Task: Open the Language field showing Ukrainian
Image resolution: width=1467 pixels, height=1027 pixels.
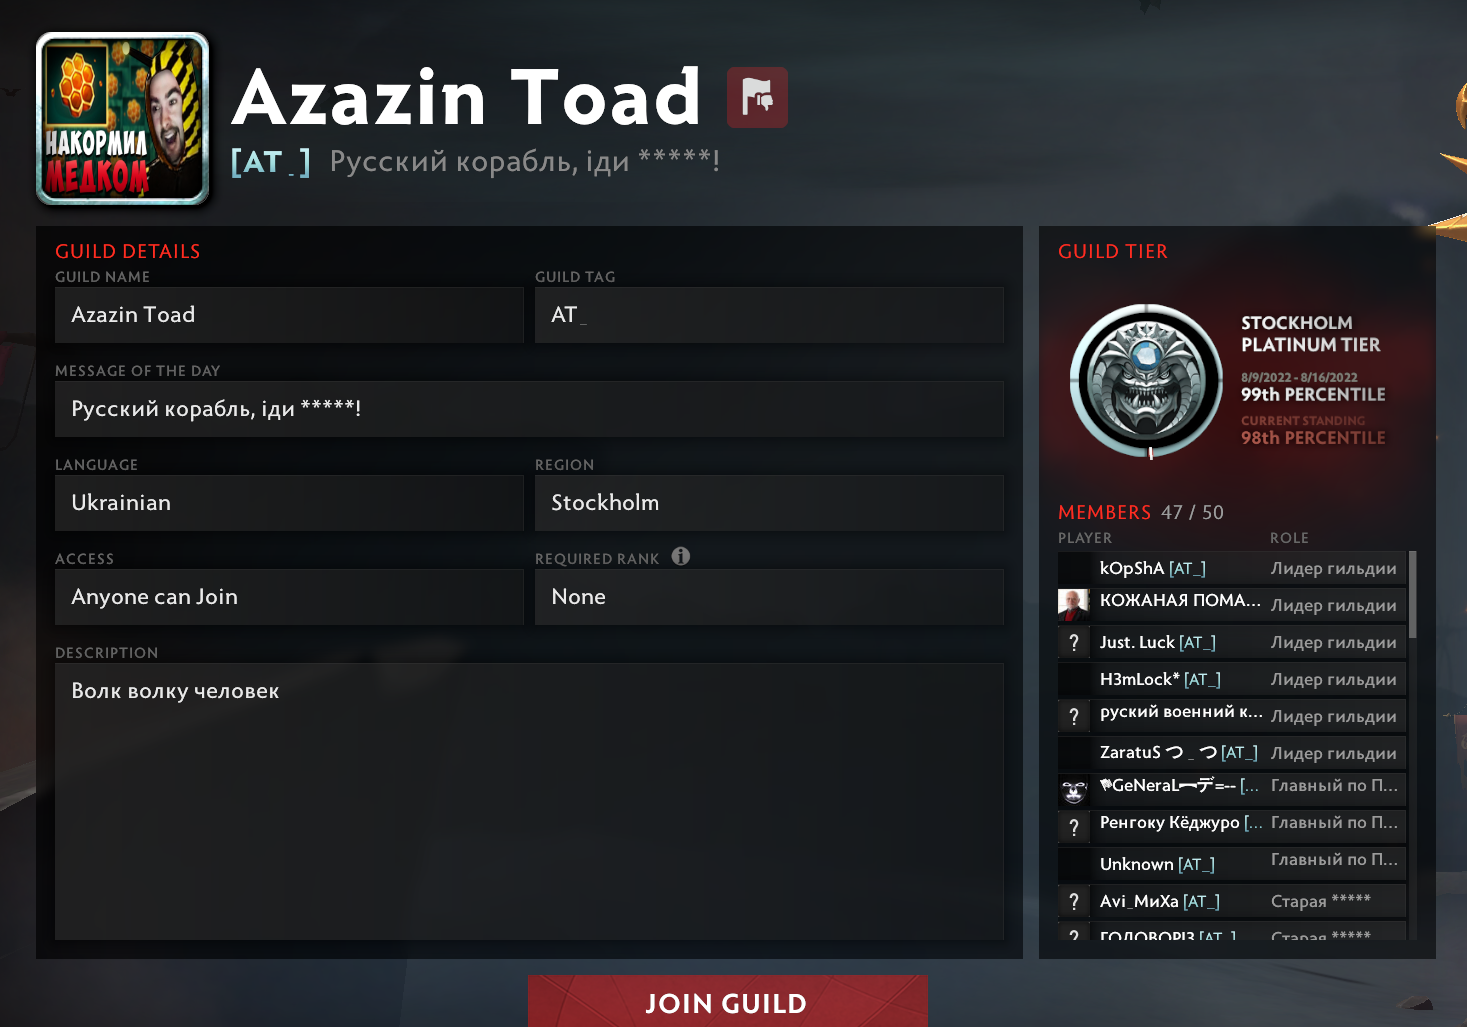Action: coord(289,503)
